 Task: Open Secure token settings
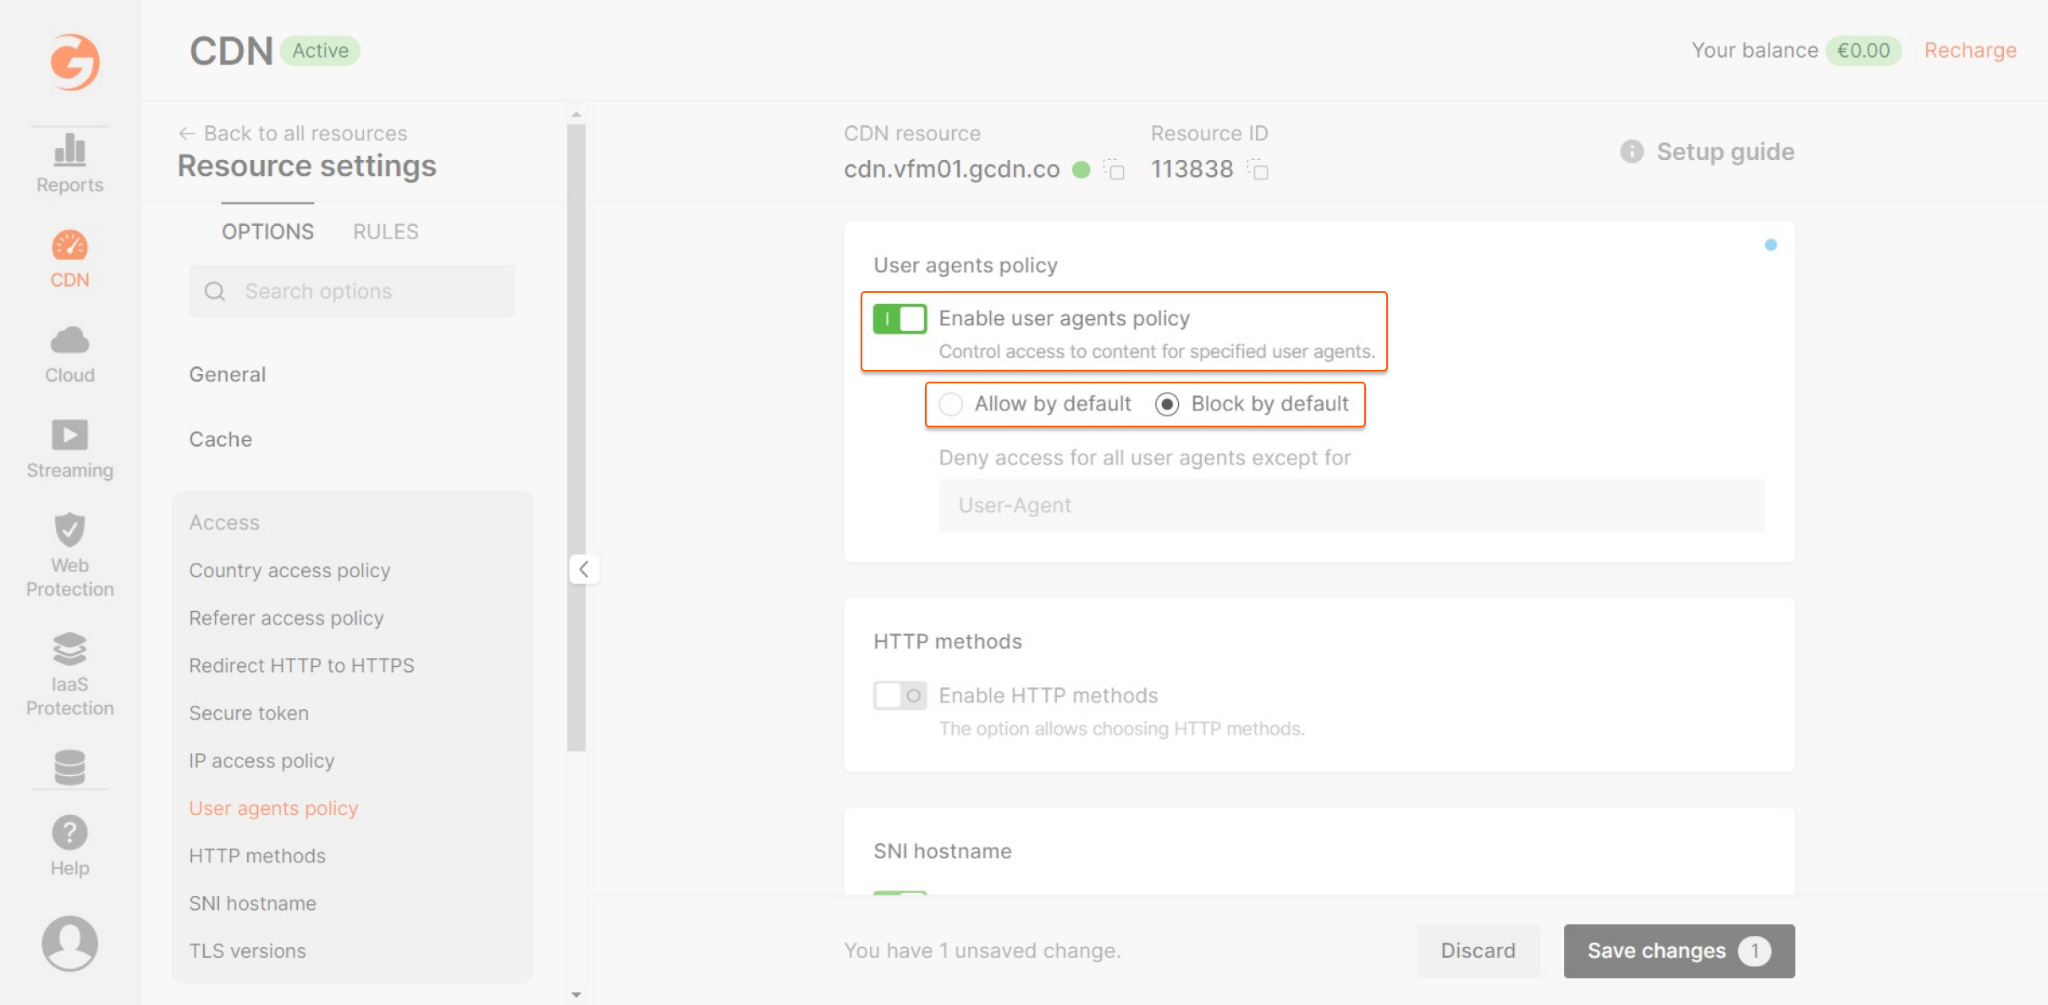pos(248,713)
